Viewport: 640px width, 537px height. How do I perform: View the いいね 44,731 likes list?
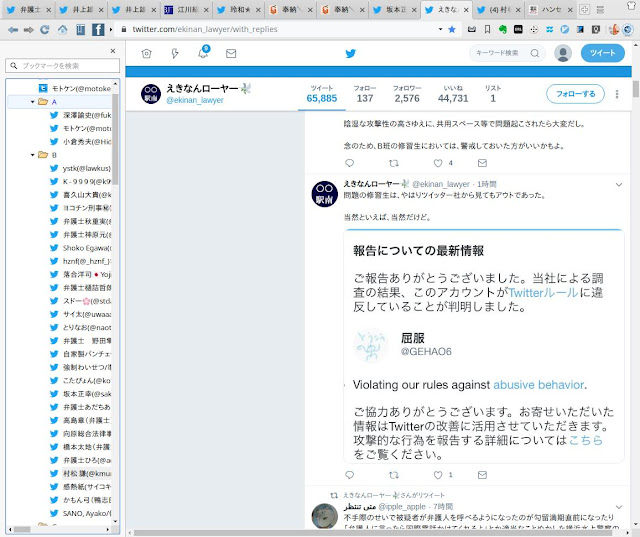tap(453, 94)
